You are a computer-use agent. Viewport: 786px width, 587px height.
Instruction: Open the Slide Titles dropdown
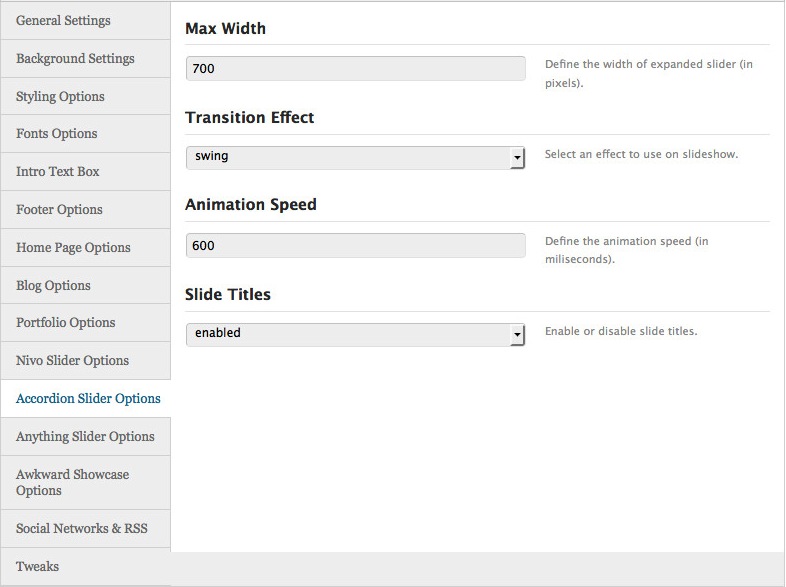[x=355, y=334]
